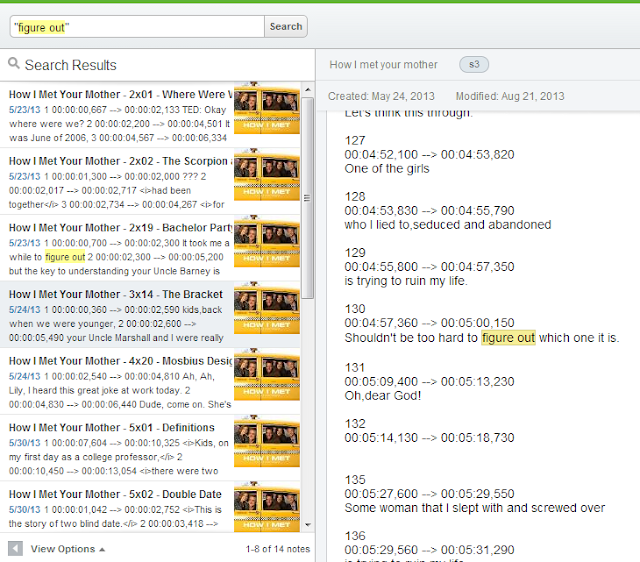Click thumbnail of 5x02 Double Date note
Image resolution: width=640 pixels, height=562 pixels.
click(x=267, y=506)
